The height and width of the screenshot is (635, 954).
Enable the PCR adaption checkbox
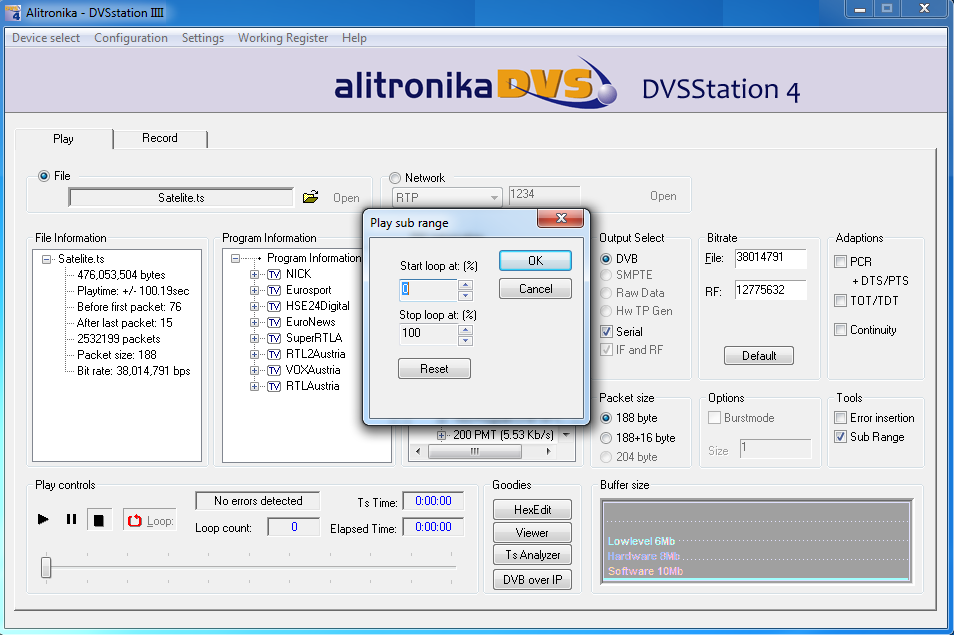841,262
